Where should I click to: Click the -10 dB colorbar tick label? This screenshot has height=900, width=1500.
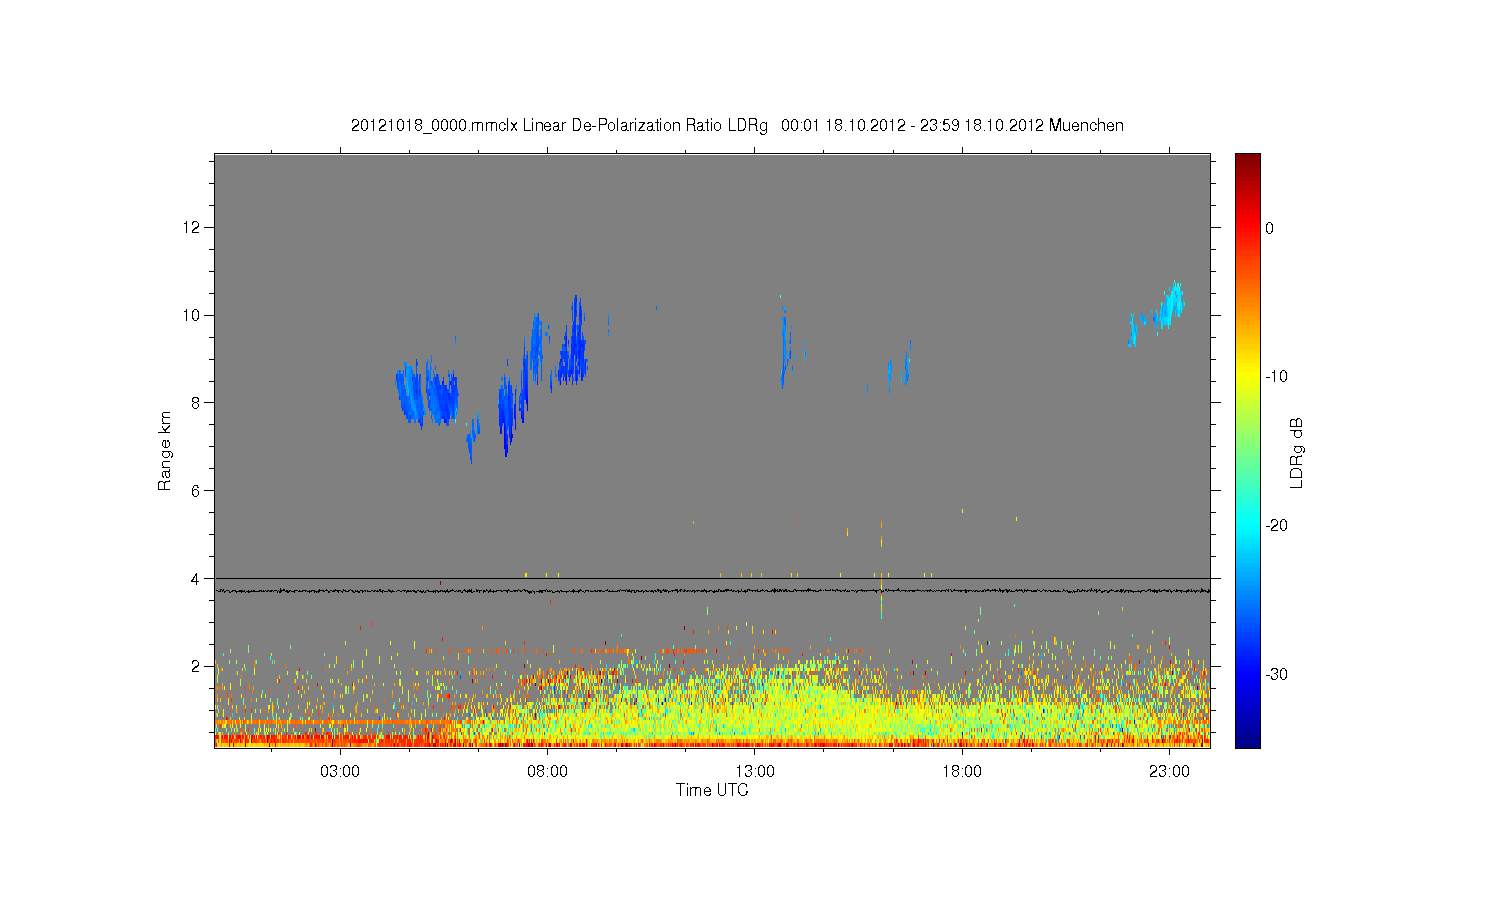[1276, 377]
